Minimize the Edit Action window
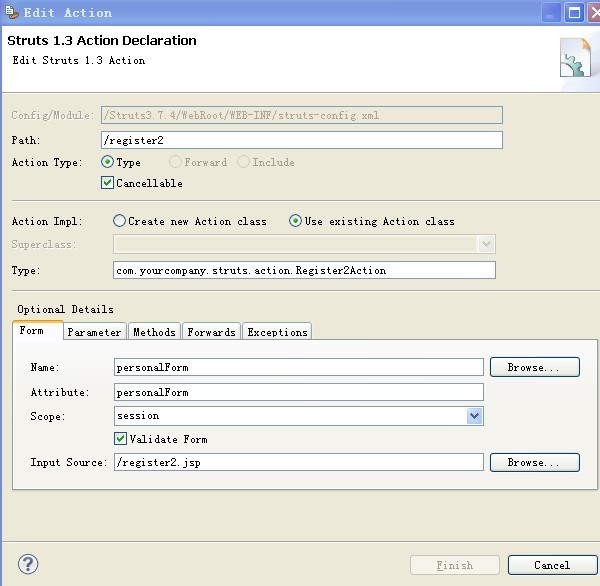 [551, 13]
